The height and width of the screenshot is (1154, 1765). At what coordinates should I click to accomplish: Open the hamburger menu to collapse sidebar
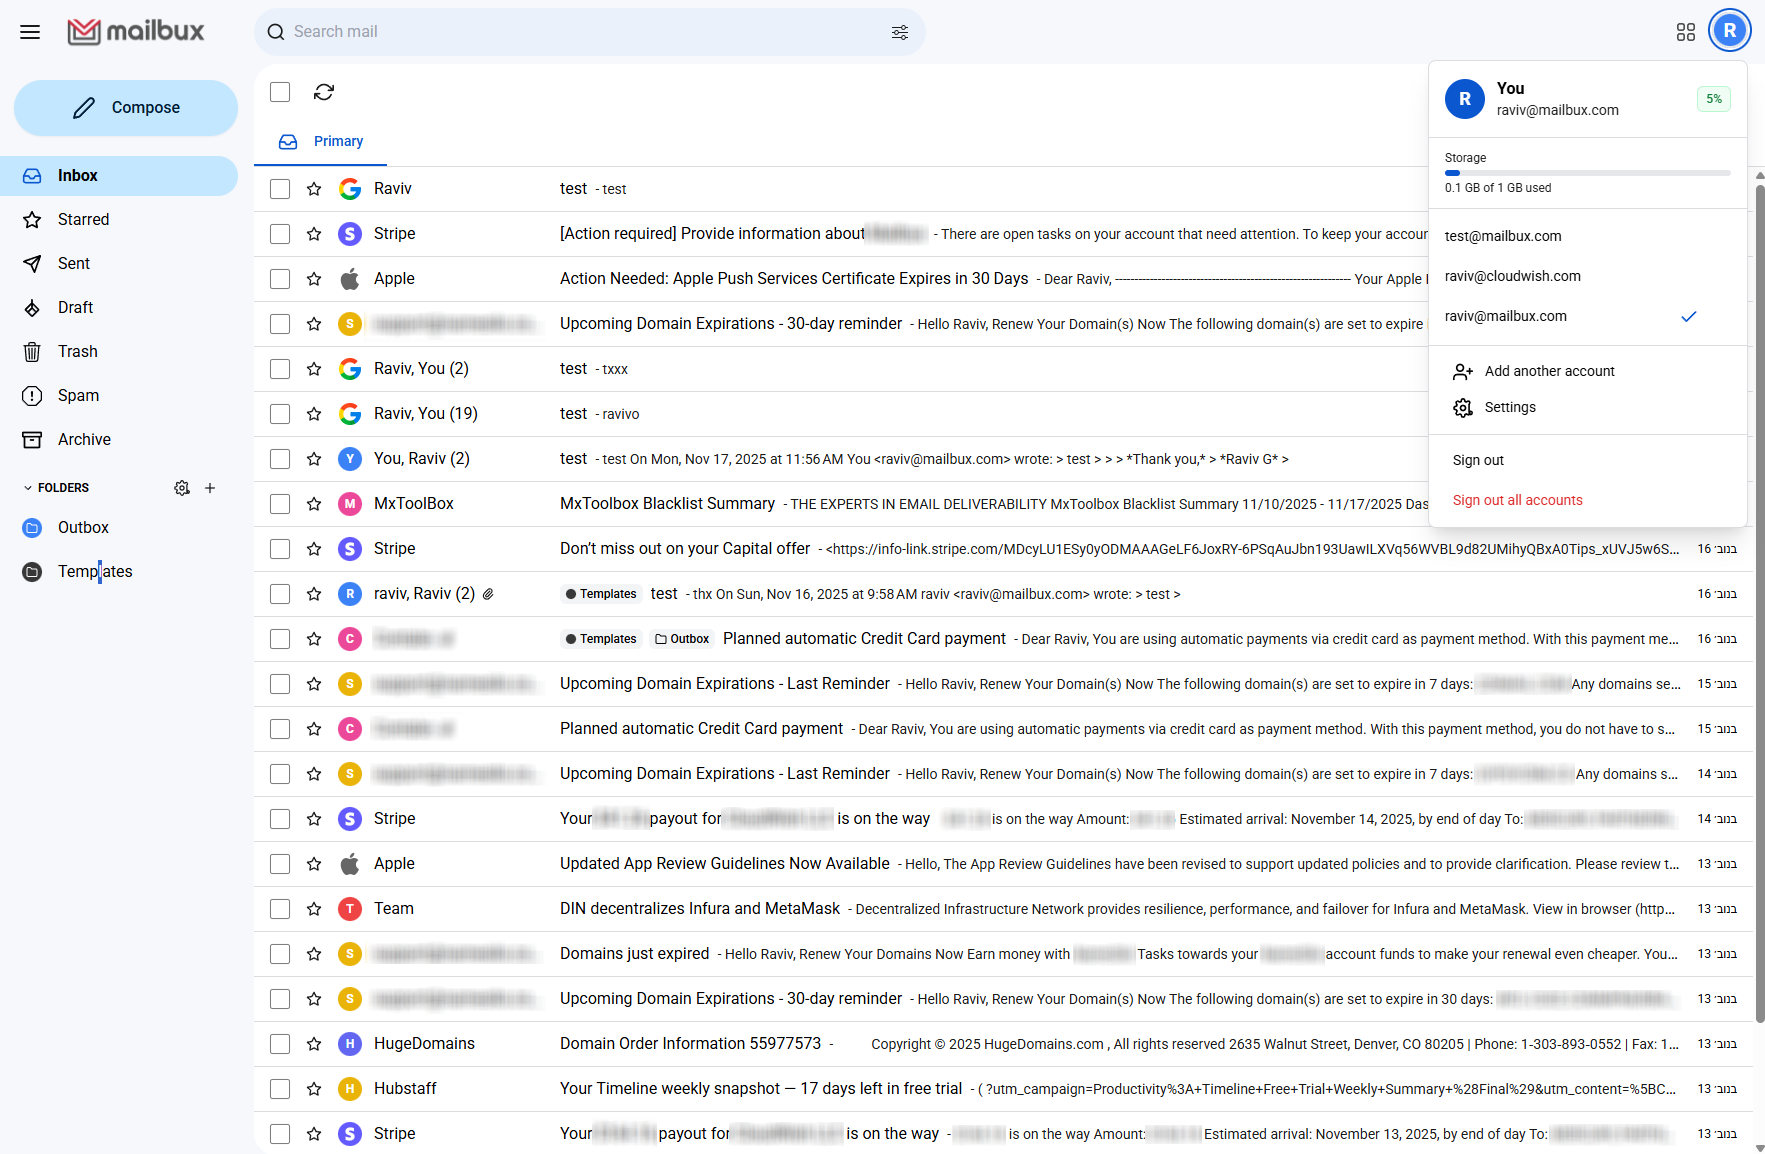pyautogui.click(x=30, y=31)
